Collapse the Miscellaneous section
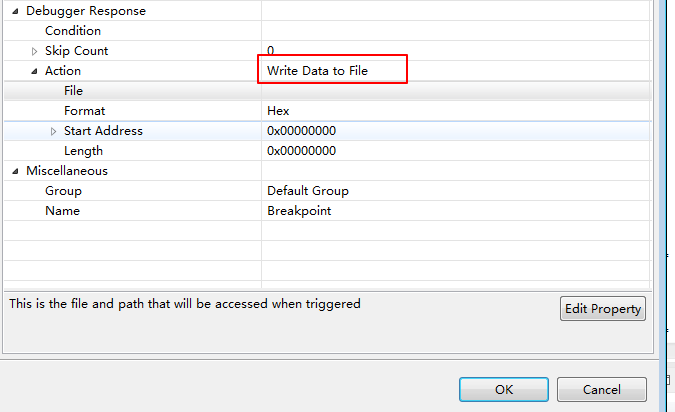The image size is (675, 412). (x=16, y=171)
